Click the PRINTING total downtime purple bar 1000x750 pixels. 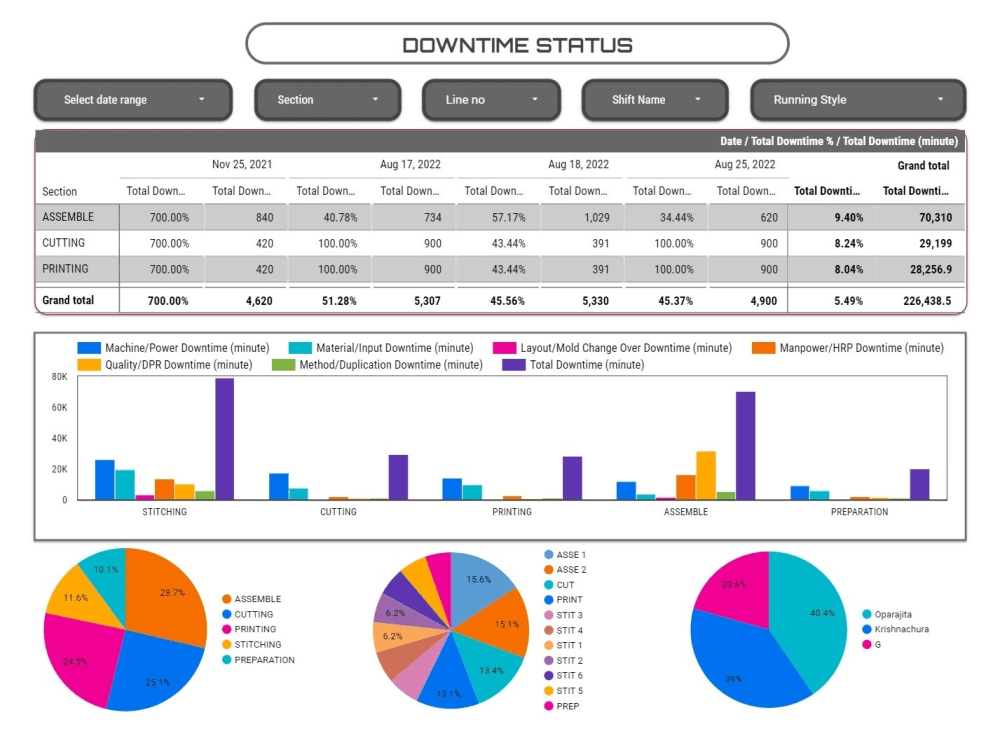pyautogui.click(x=572, y=478)
